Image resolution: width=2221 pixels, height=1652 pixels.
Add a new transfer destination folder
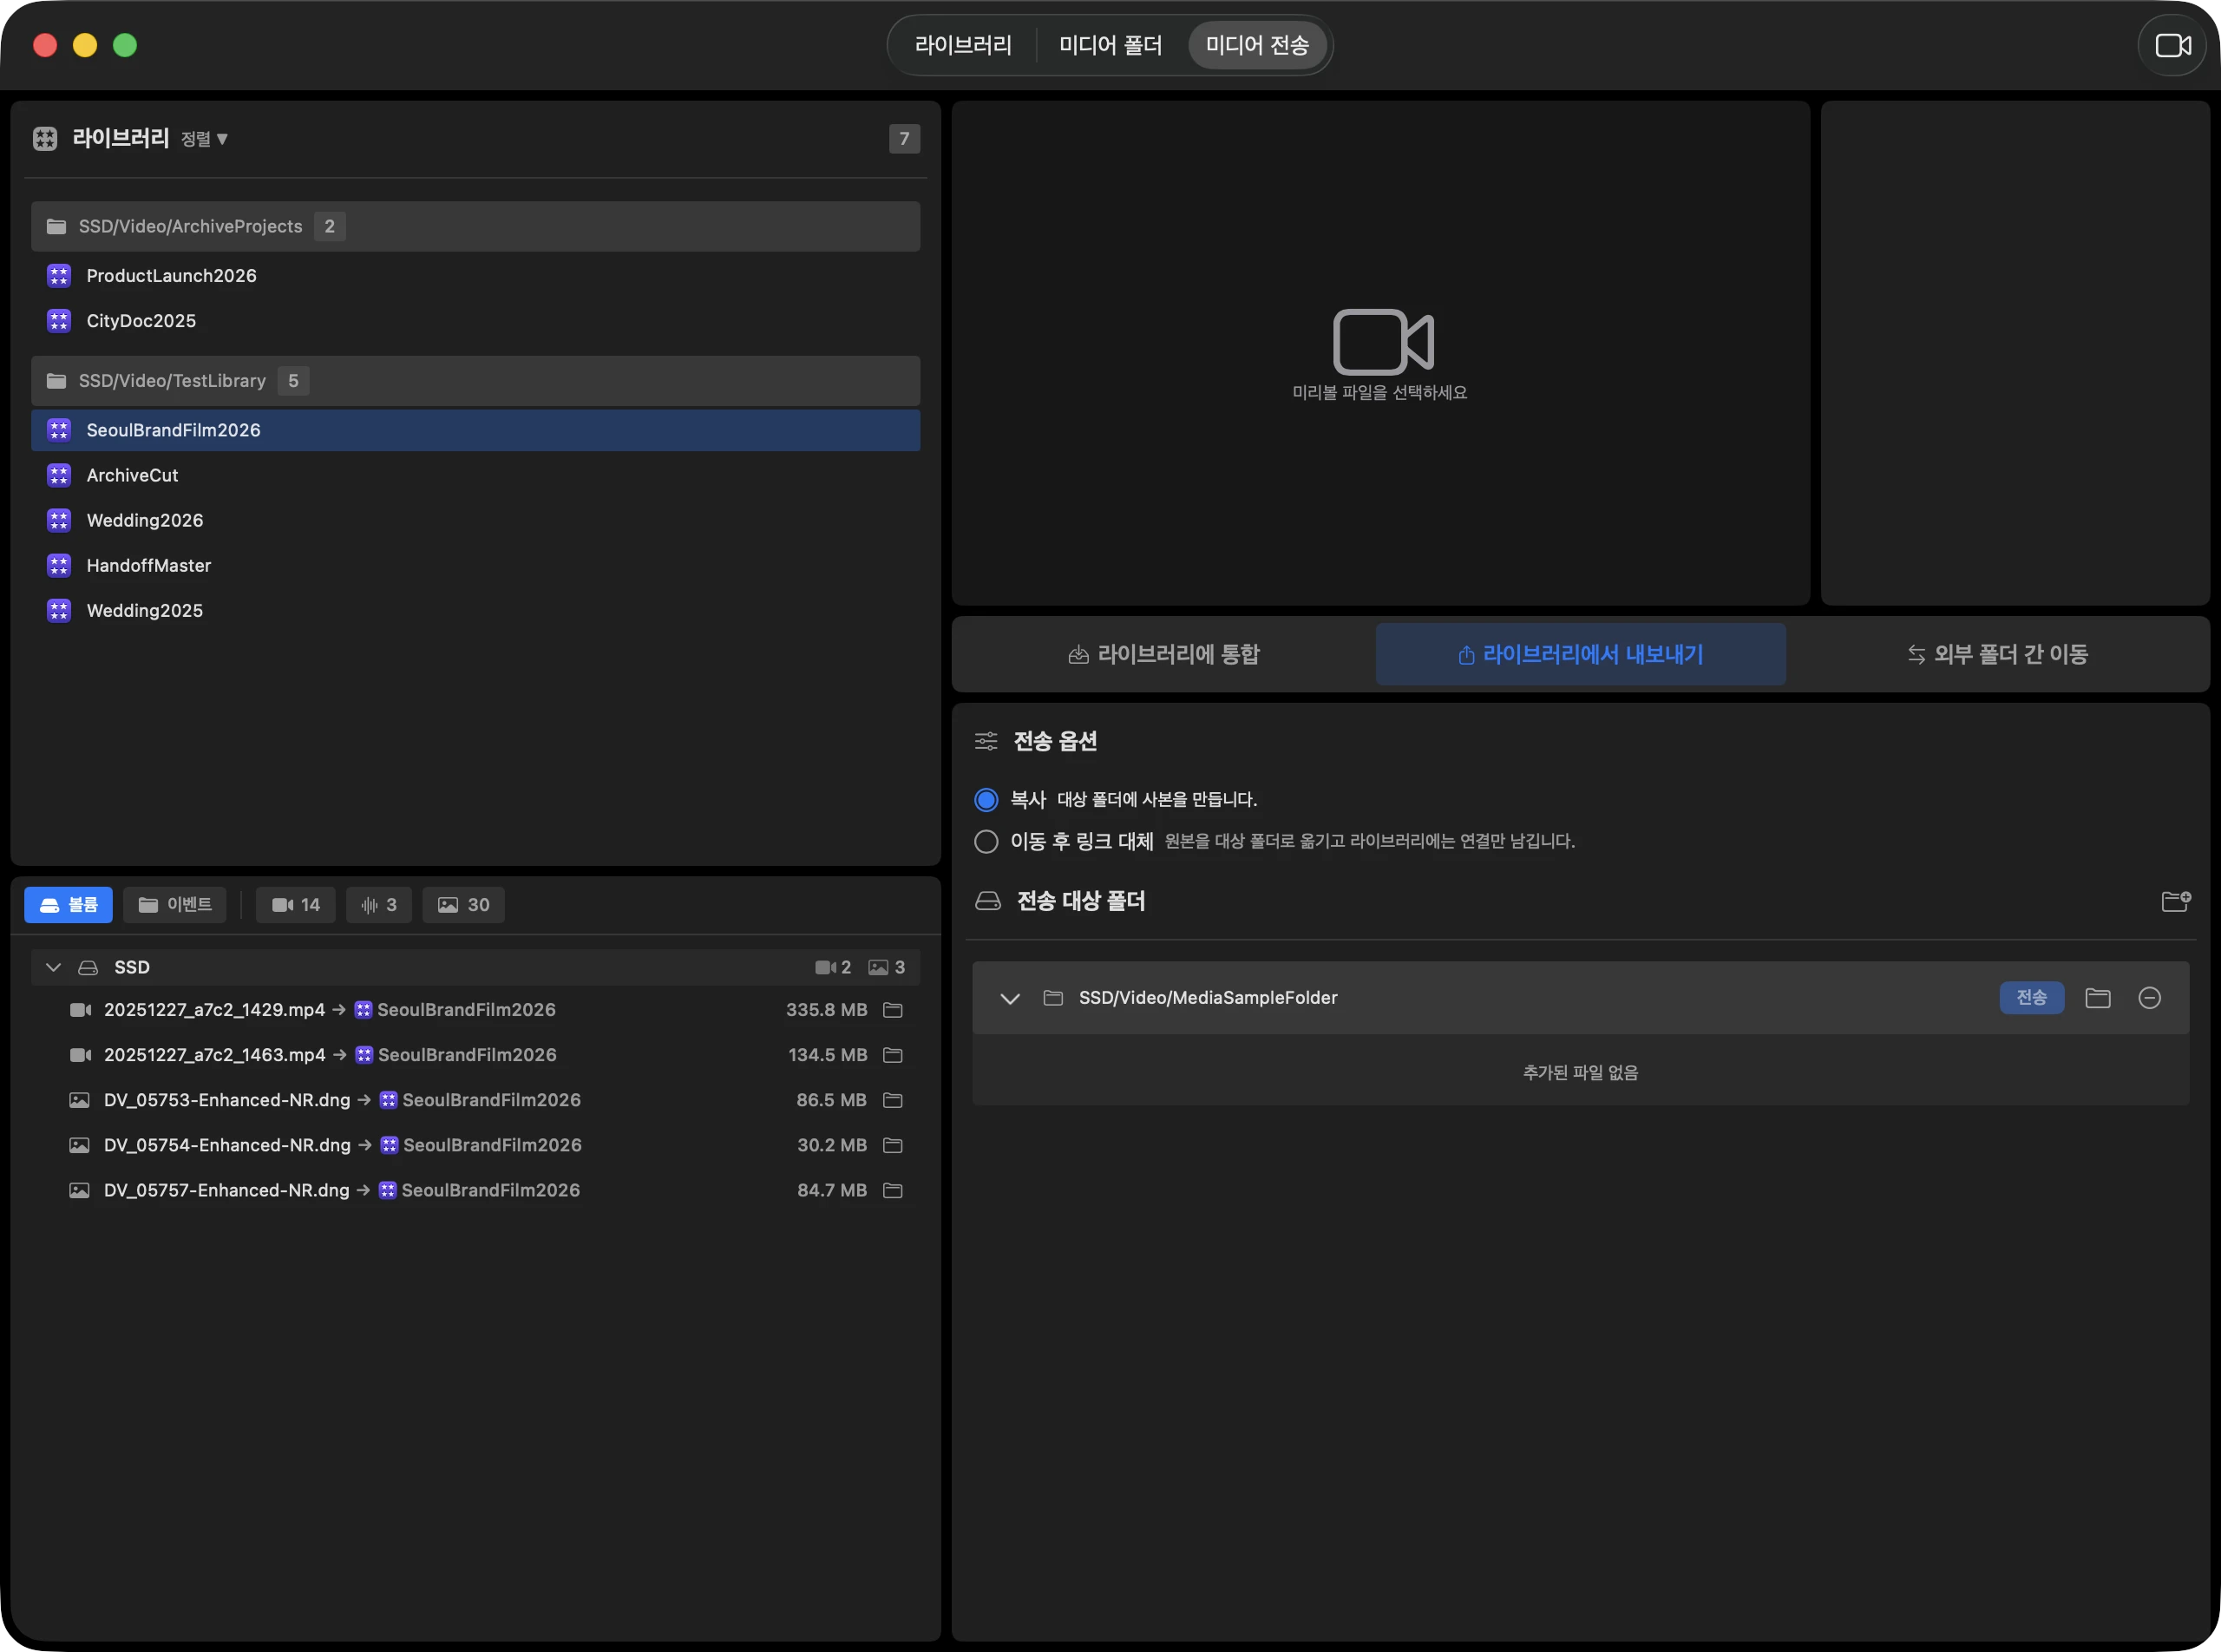pyautogui.click(x=2176, y=901)
